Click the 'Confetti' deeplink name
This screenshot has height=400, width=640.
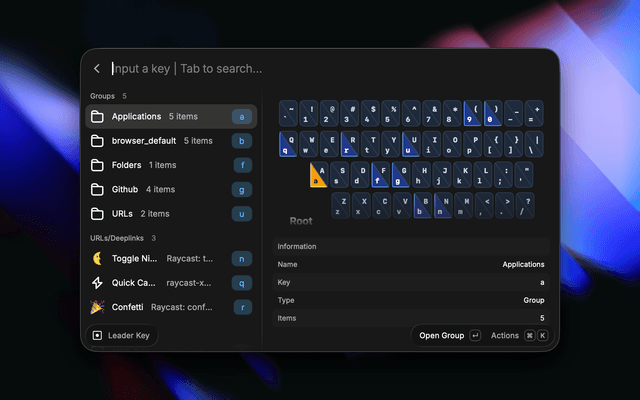tap(127, 307)
